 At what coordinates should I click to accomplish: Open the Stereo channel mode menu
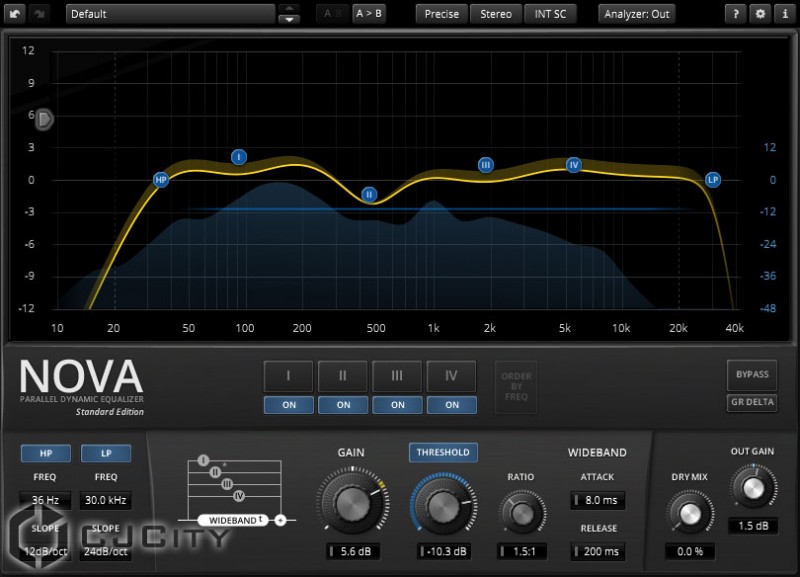(x=496, y=14)
